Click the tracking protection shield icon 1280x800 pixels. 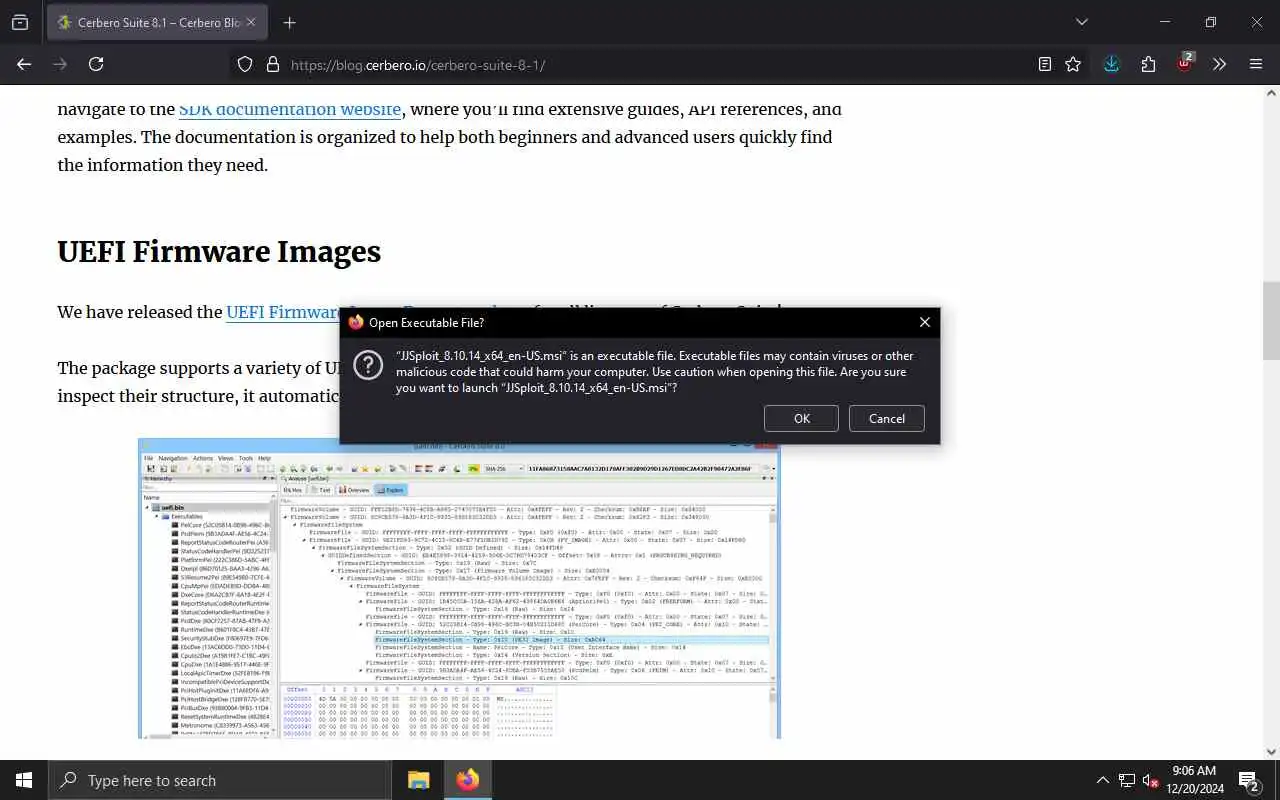tap(244, 64)
